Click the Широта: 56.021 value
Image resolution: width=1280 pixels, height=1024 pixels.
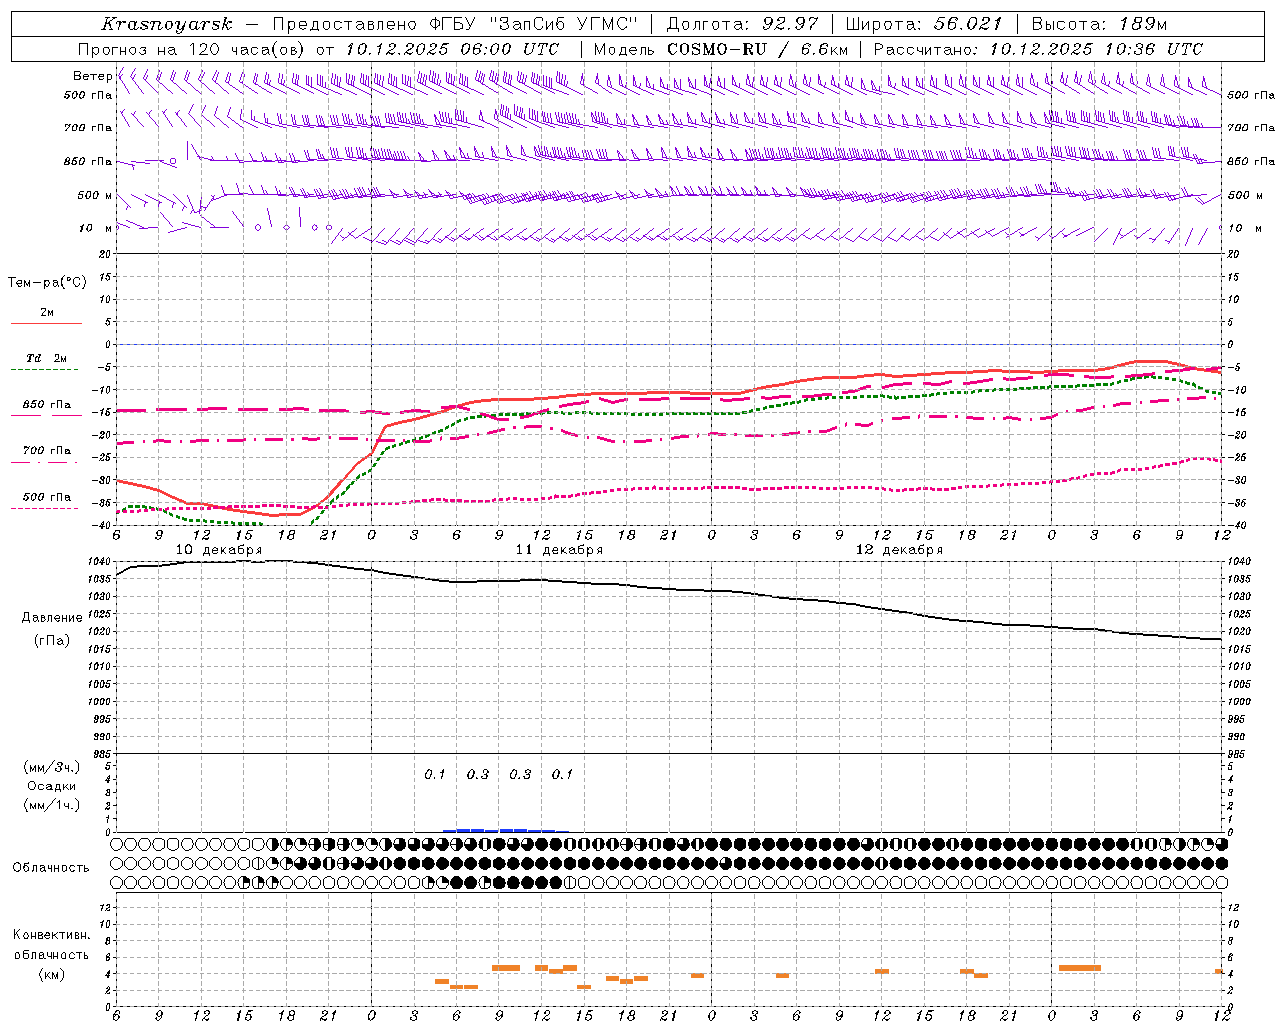tap(923, 24)
